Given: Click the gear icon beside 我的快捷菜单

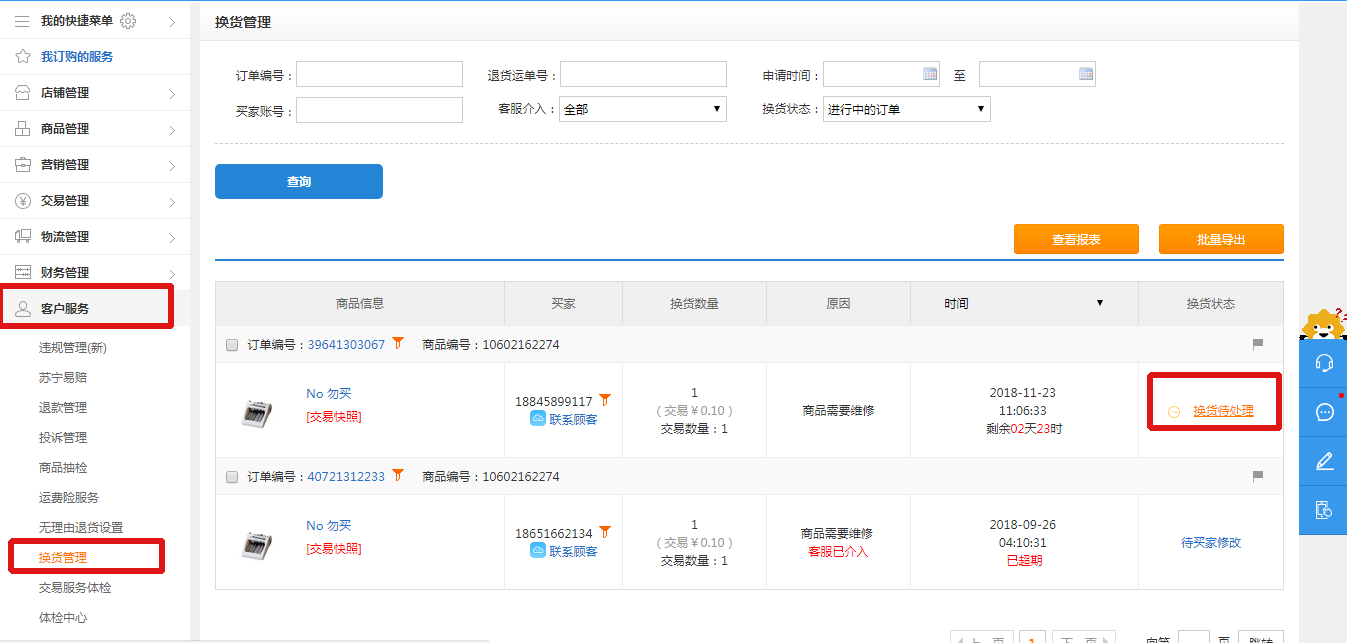Looking at the screenshot, I should click(128, 21).
